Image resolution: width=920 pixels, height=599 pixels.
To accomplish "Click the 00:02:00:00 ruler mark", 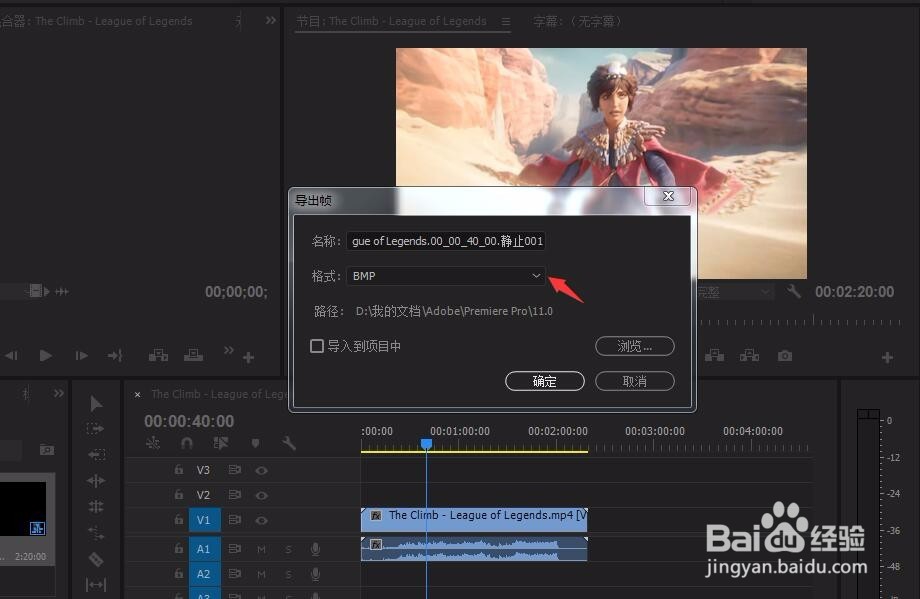I will tap(557, 431).
